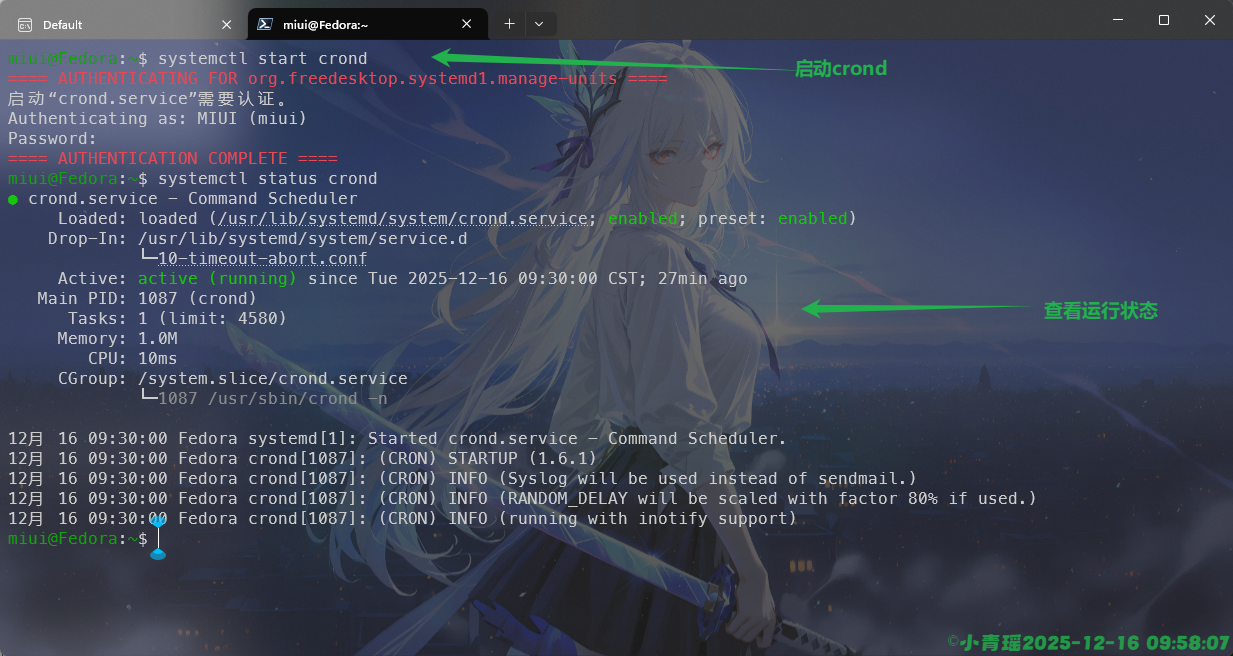Expand the new-tab profile dropdown chevron
Image resolution: width=1233 pixels, height=656 pixels.
click(539, 24)
